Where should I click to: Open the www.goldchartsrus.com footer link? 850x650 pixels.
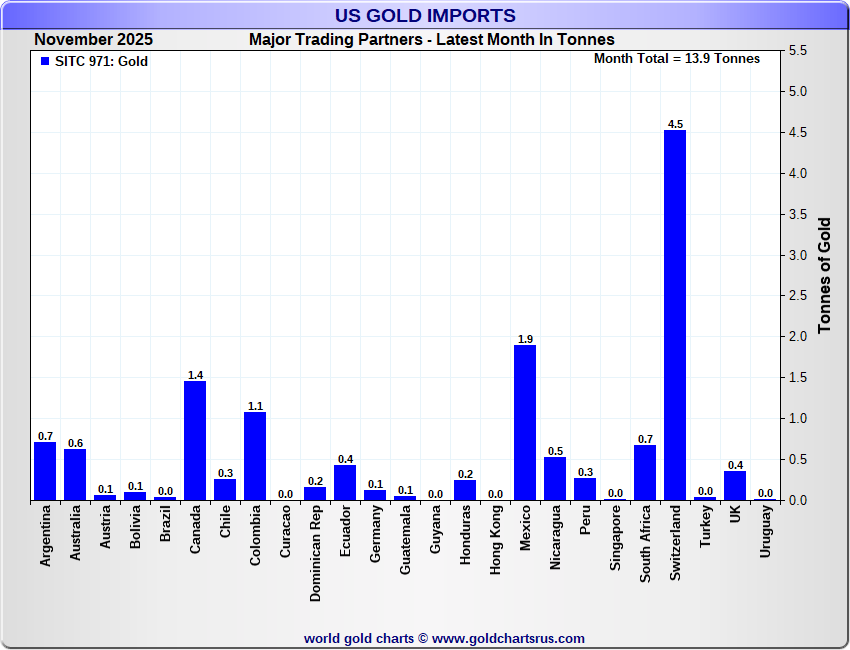click(508, 638)
